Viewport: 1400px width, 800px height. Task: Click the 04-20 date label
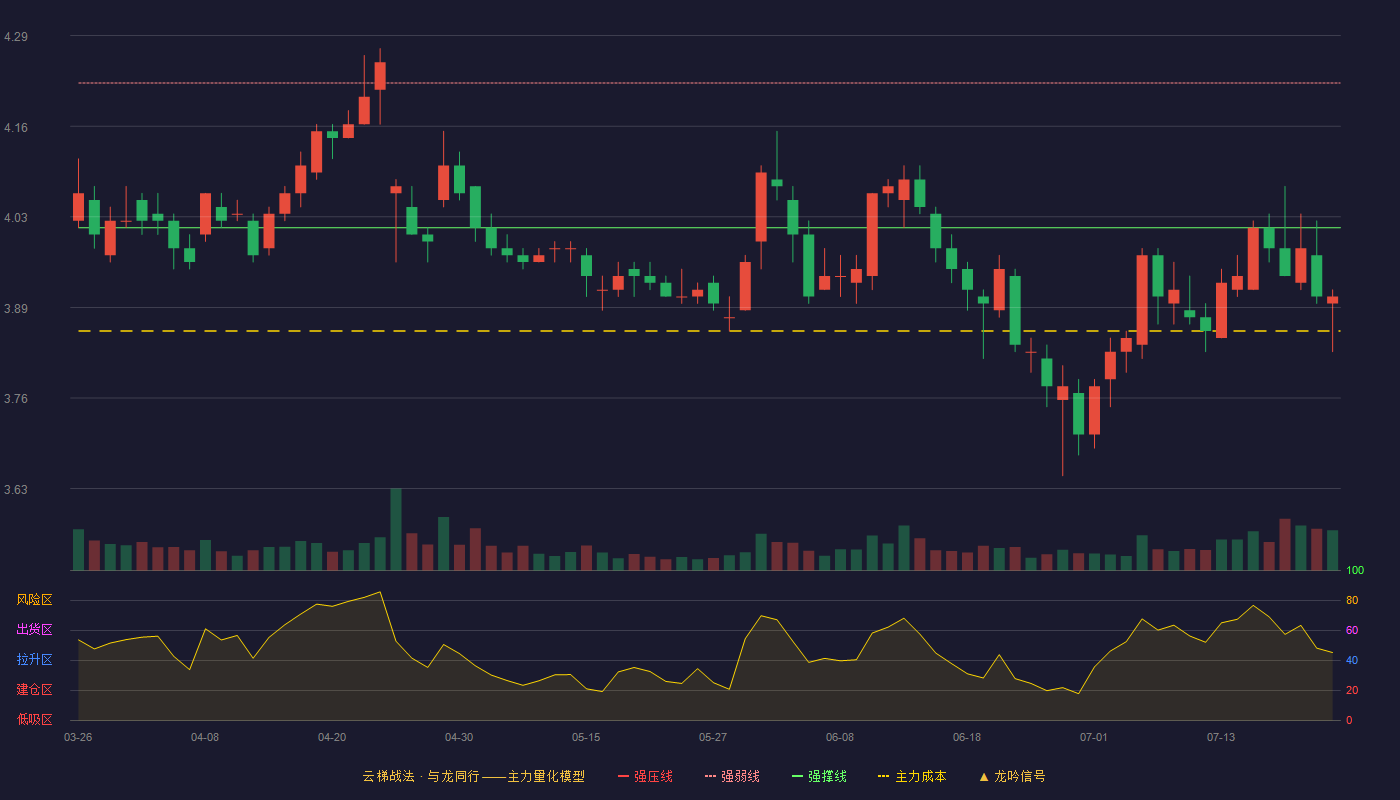(332, 737)
